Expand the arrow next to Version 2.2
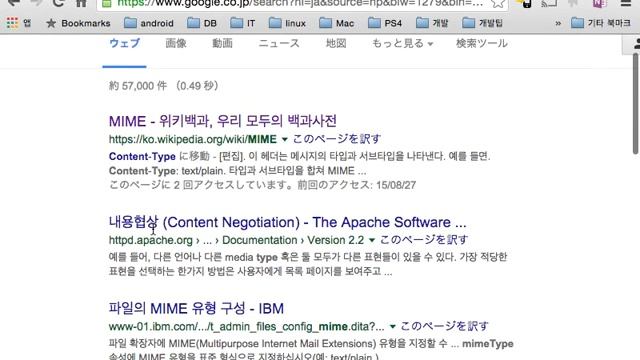Screen dimensions: 640x360 pyautogui.click(x=371, y=240)
